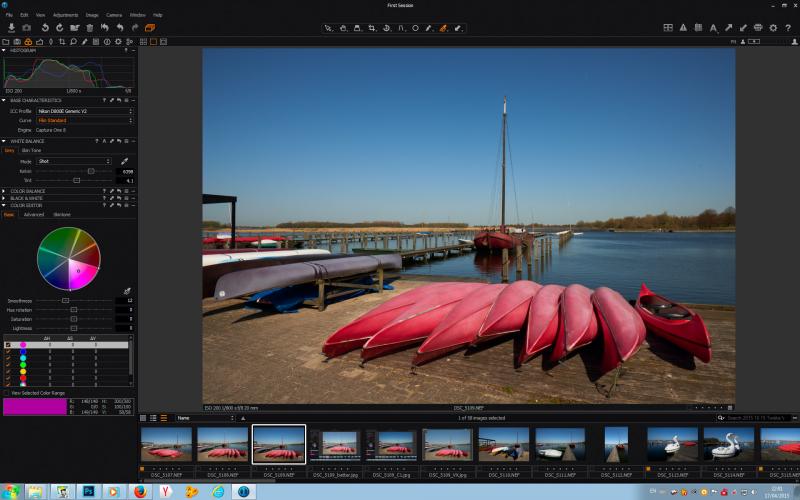Toggle the grid overlay icon in the top right
This screenshot has height=500, width=800.
click(x=698, y=28)
